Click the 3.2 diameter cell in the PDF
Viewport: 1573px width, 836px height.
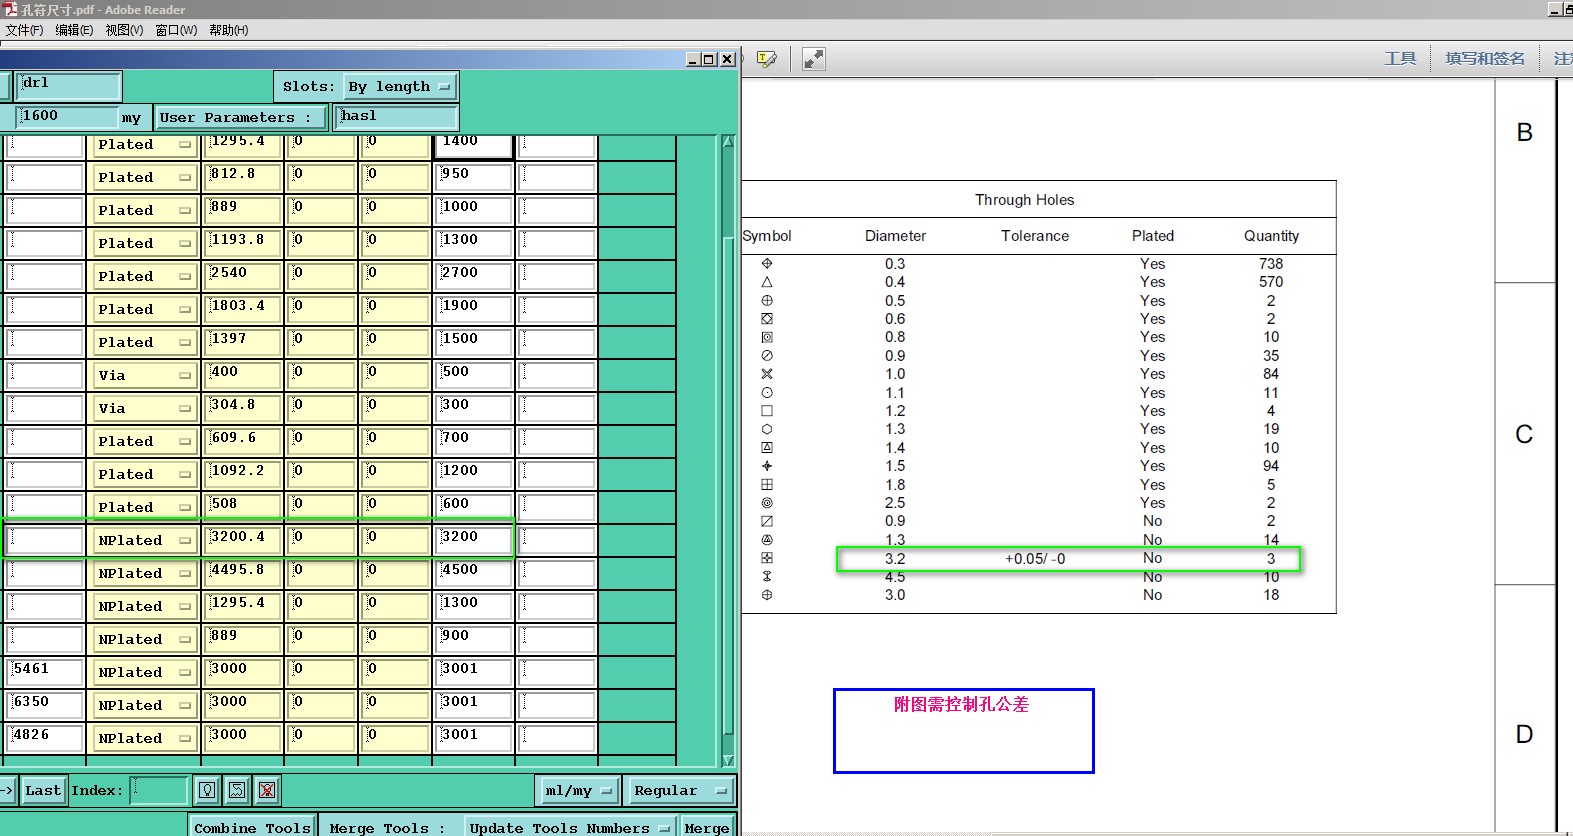pos(895,559)
